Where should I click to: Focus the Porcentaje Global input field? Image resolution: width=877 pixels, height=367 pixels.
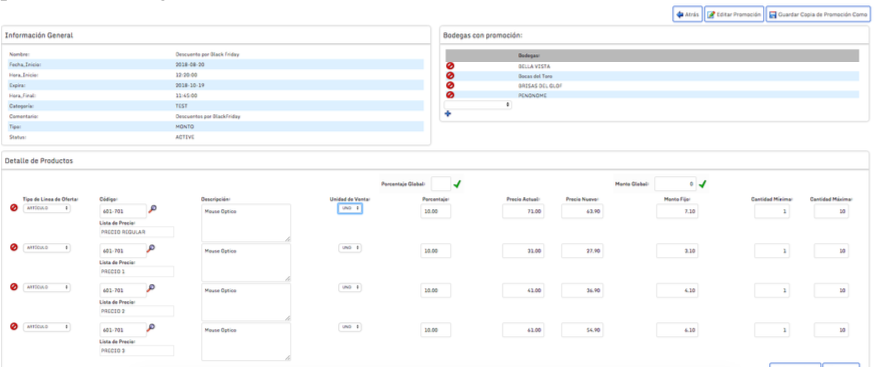point(441,184)
